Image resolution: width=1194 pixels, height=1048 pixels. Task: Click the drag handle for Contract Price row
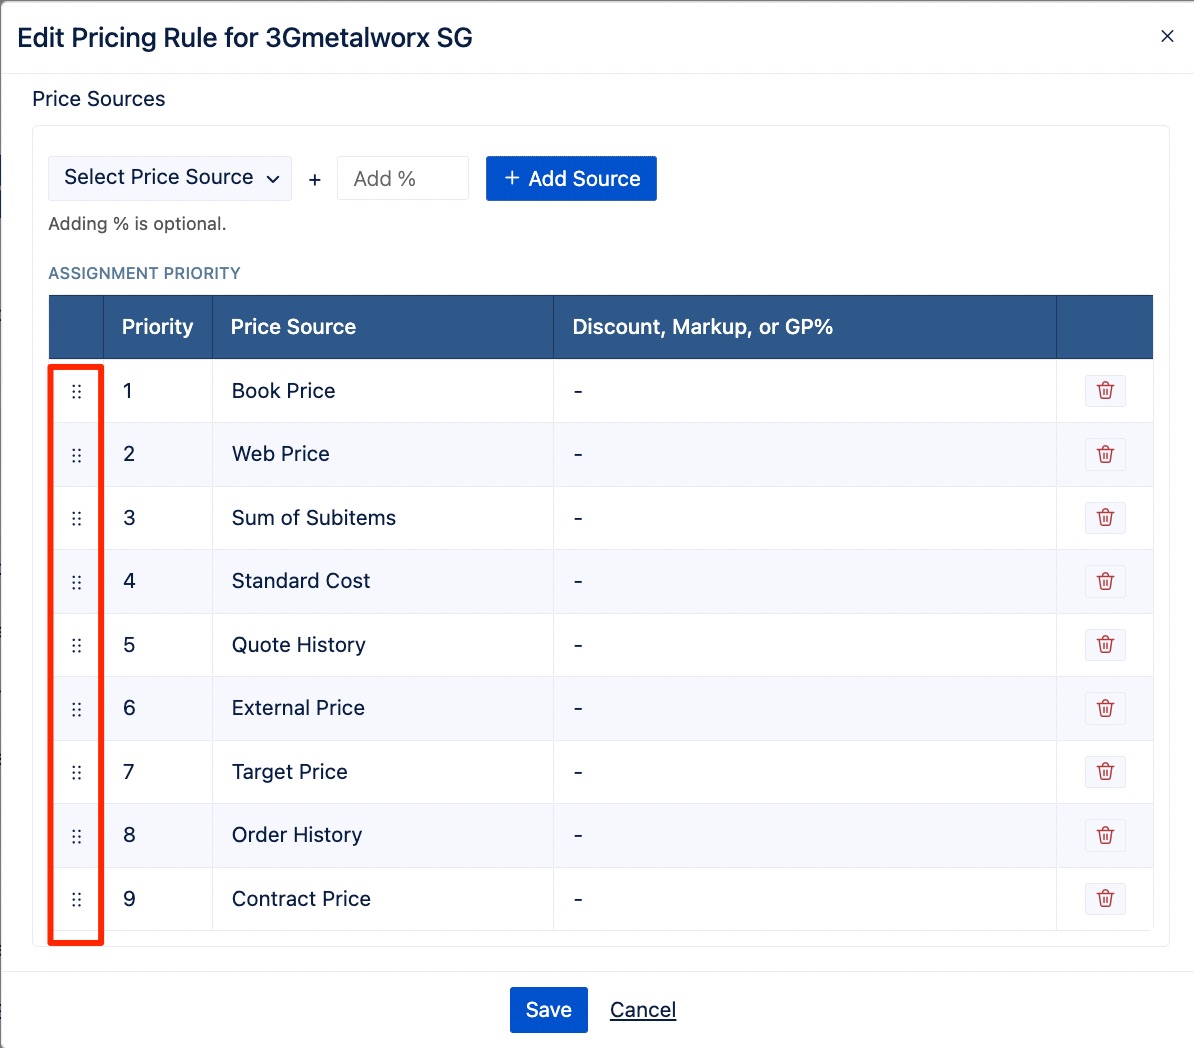(x=76, y=899)
